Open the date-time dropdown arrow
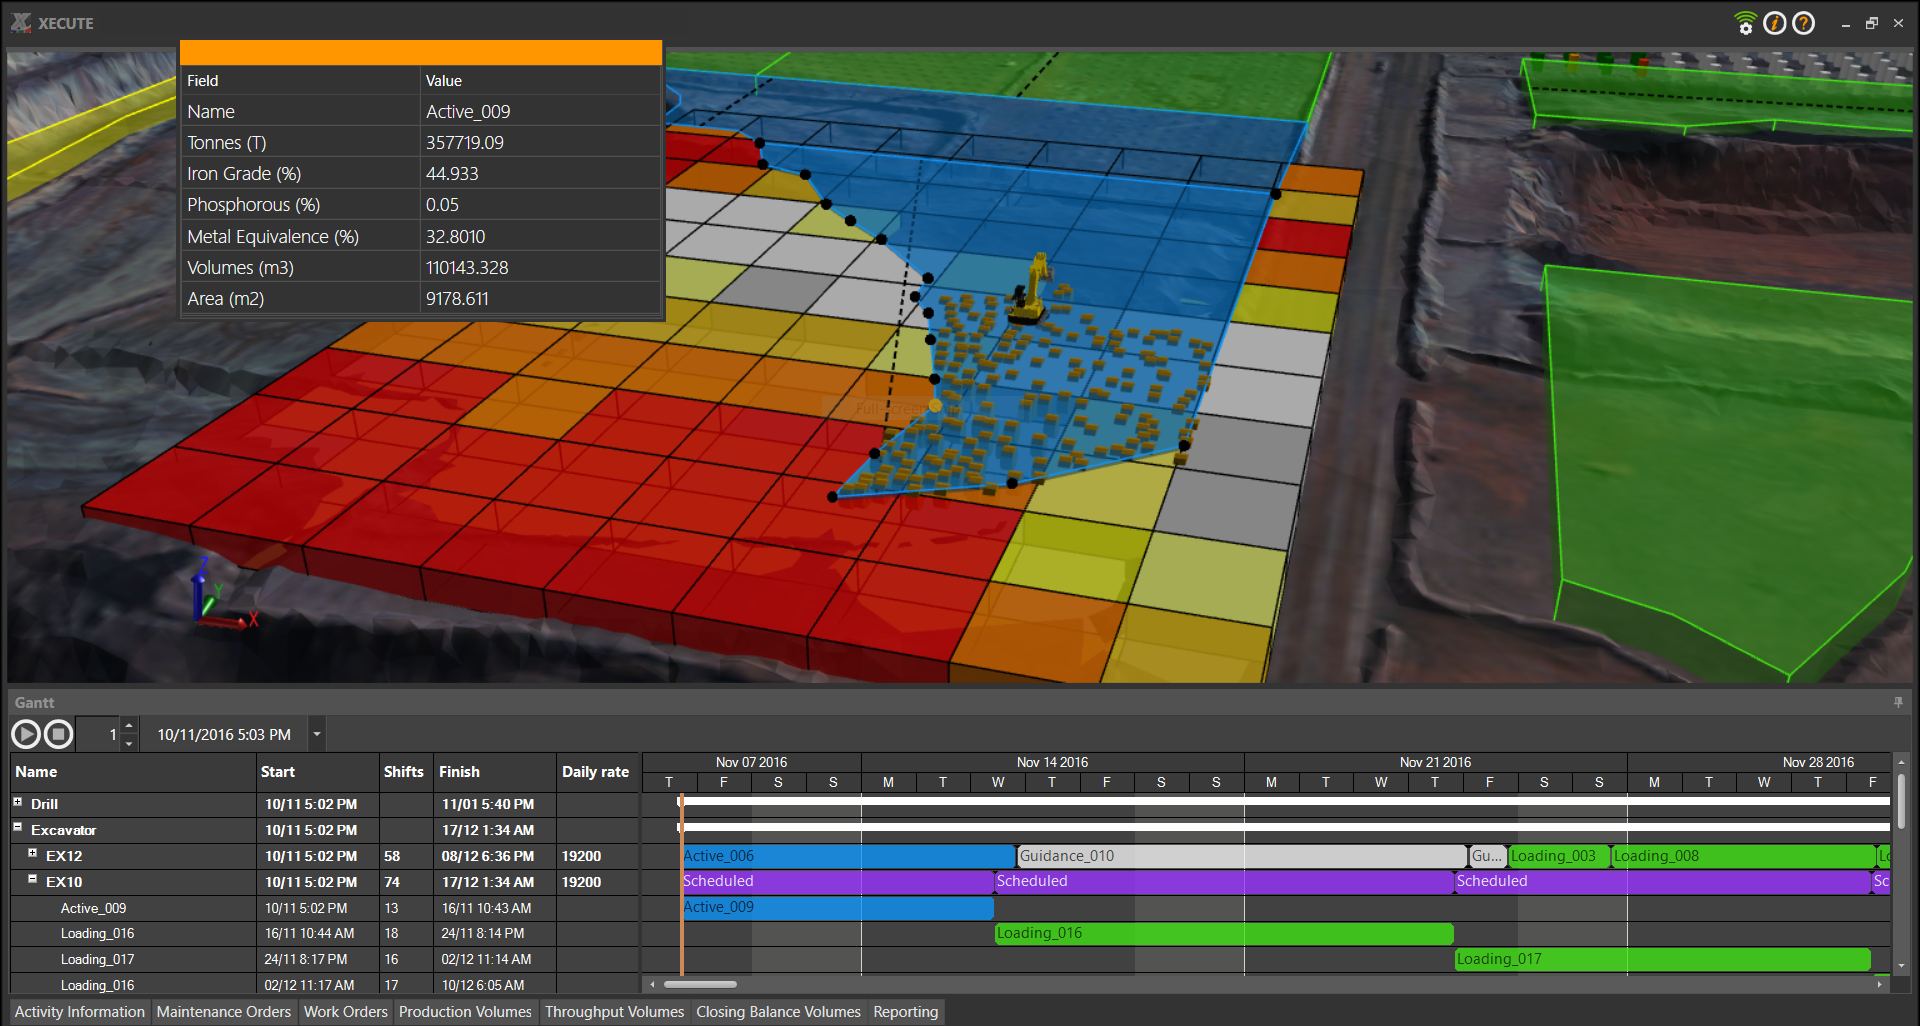 click(317, 735)
